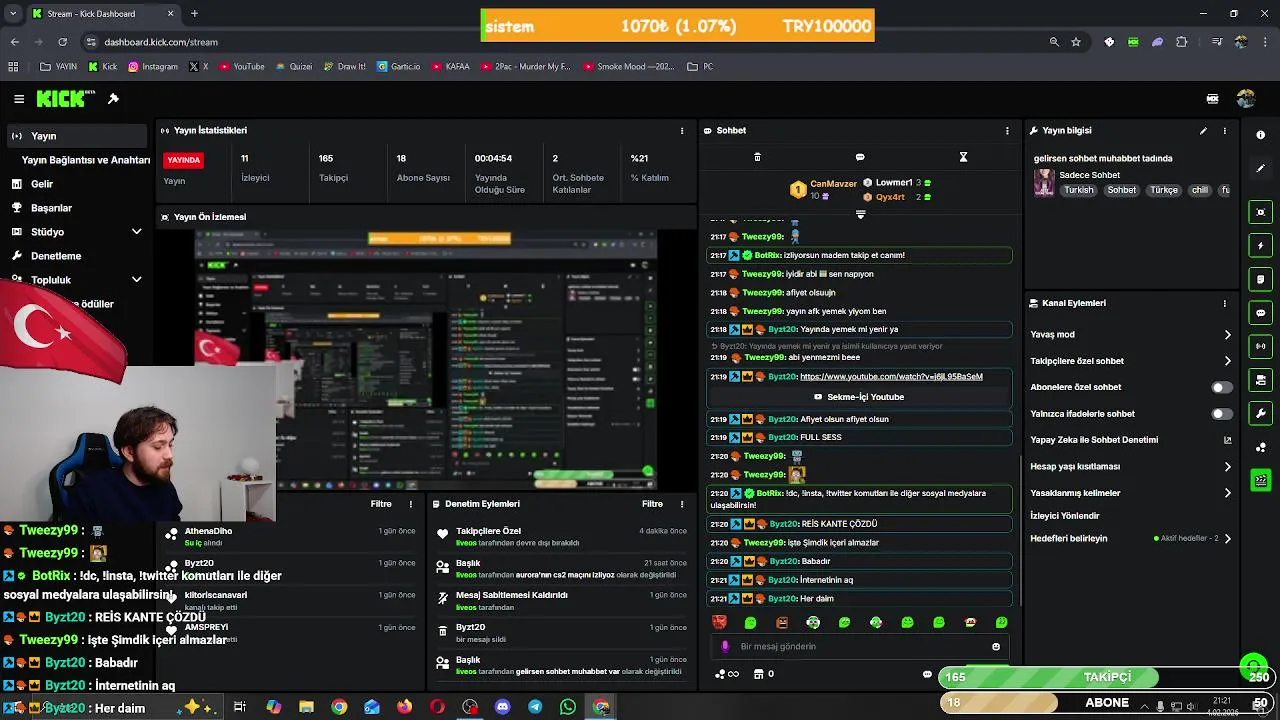
Task: Click the purple microphone icon in chat input
Action: coord(726,647)
